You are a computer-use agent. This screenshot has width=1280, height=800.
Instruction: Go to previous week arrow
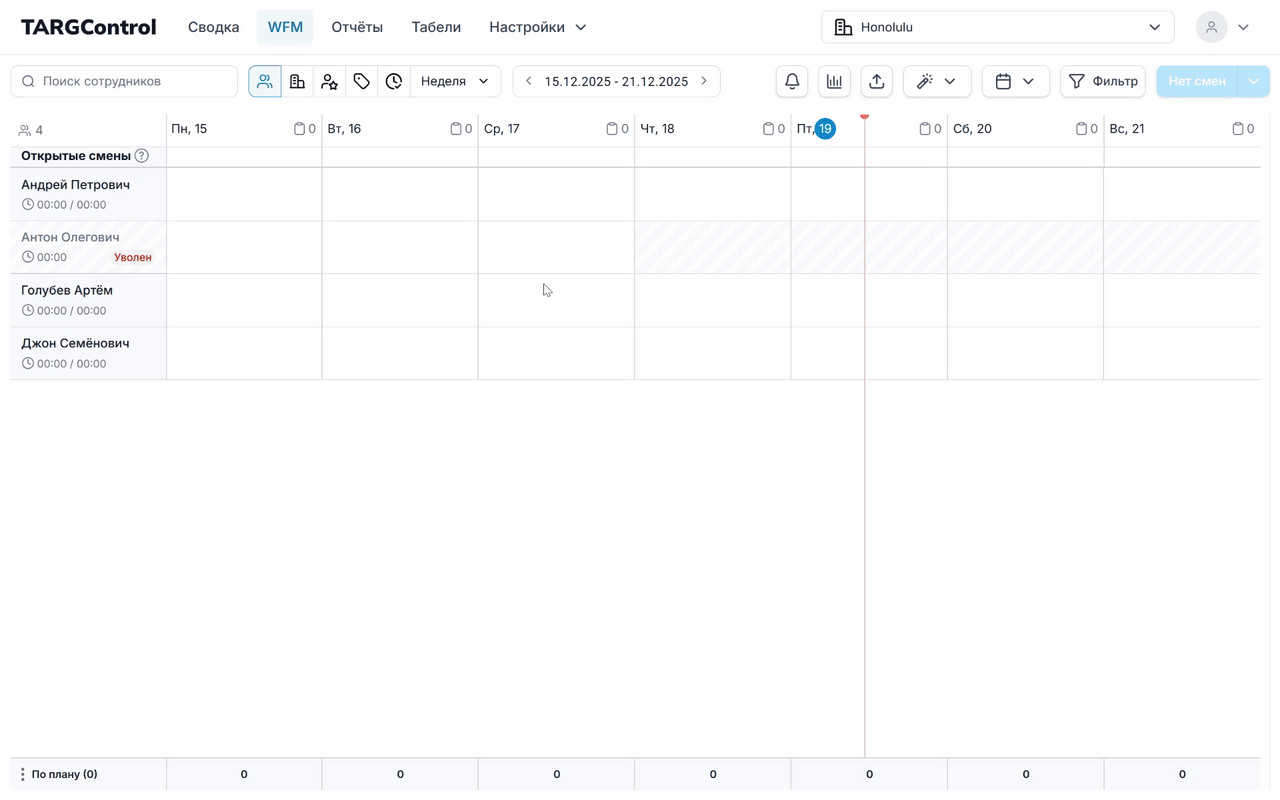[529, 81]
